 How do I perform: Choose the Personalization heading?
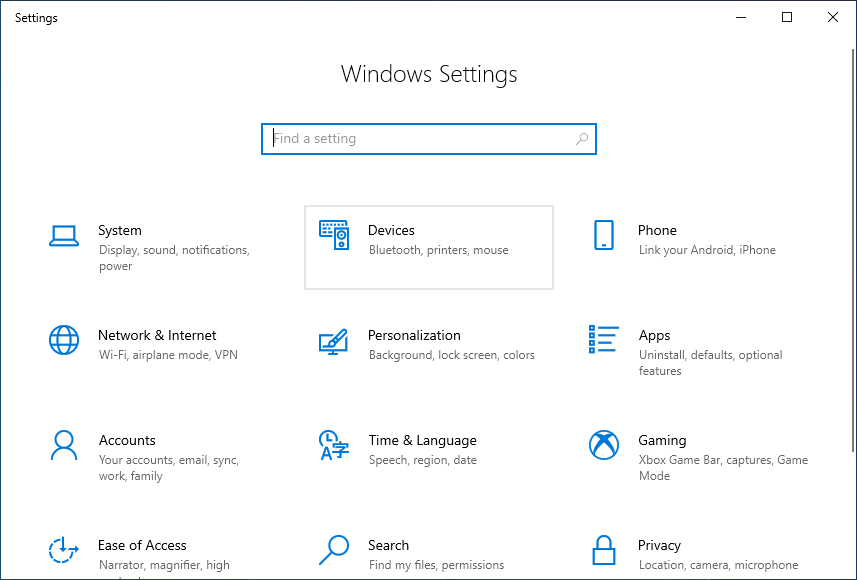click(414, 335)
